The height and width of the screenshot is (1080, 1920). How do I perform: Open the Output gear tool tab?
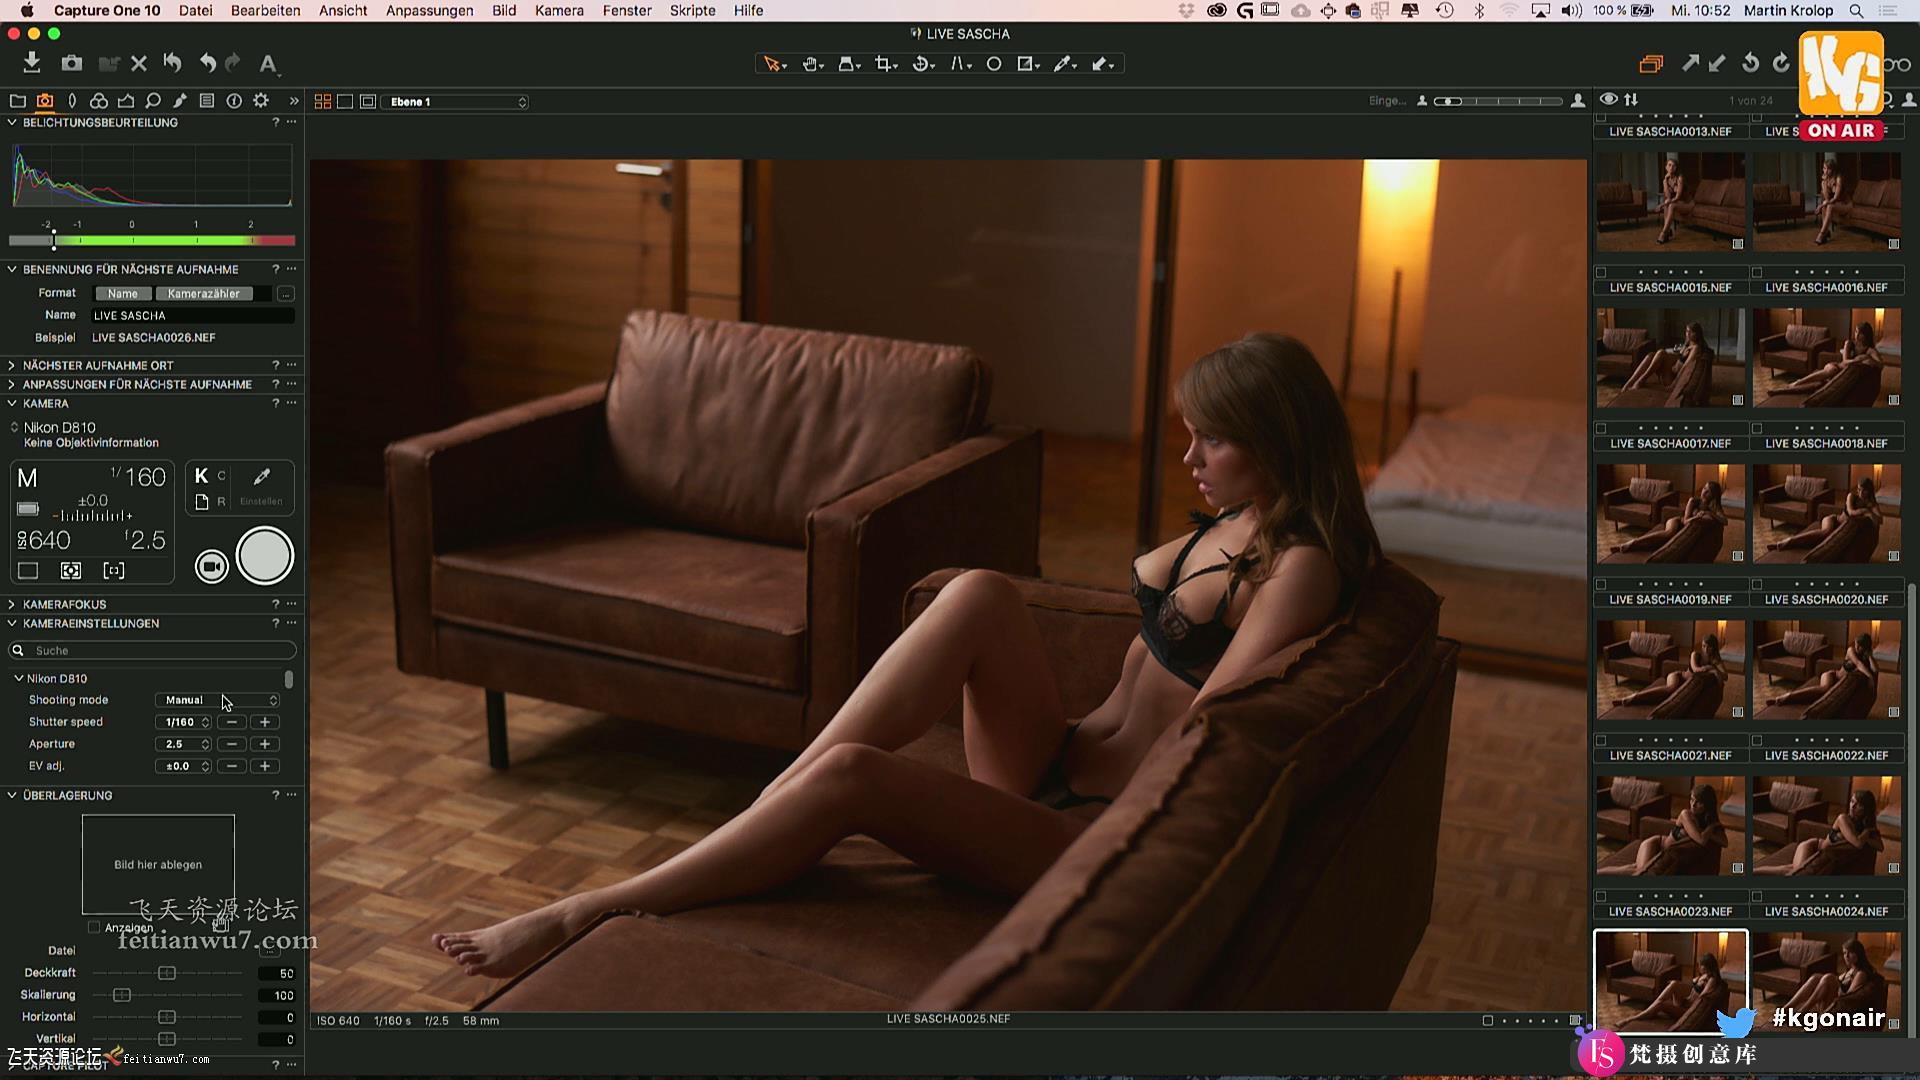pos(261,101)
